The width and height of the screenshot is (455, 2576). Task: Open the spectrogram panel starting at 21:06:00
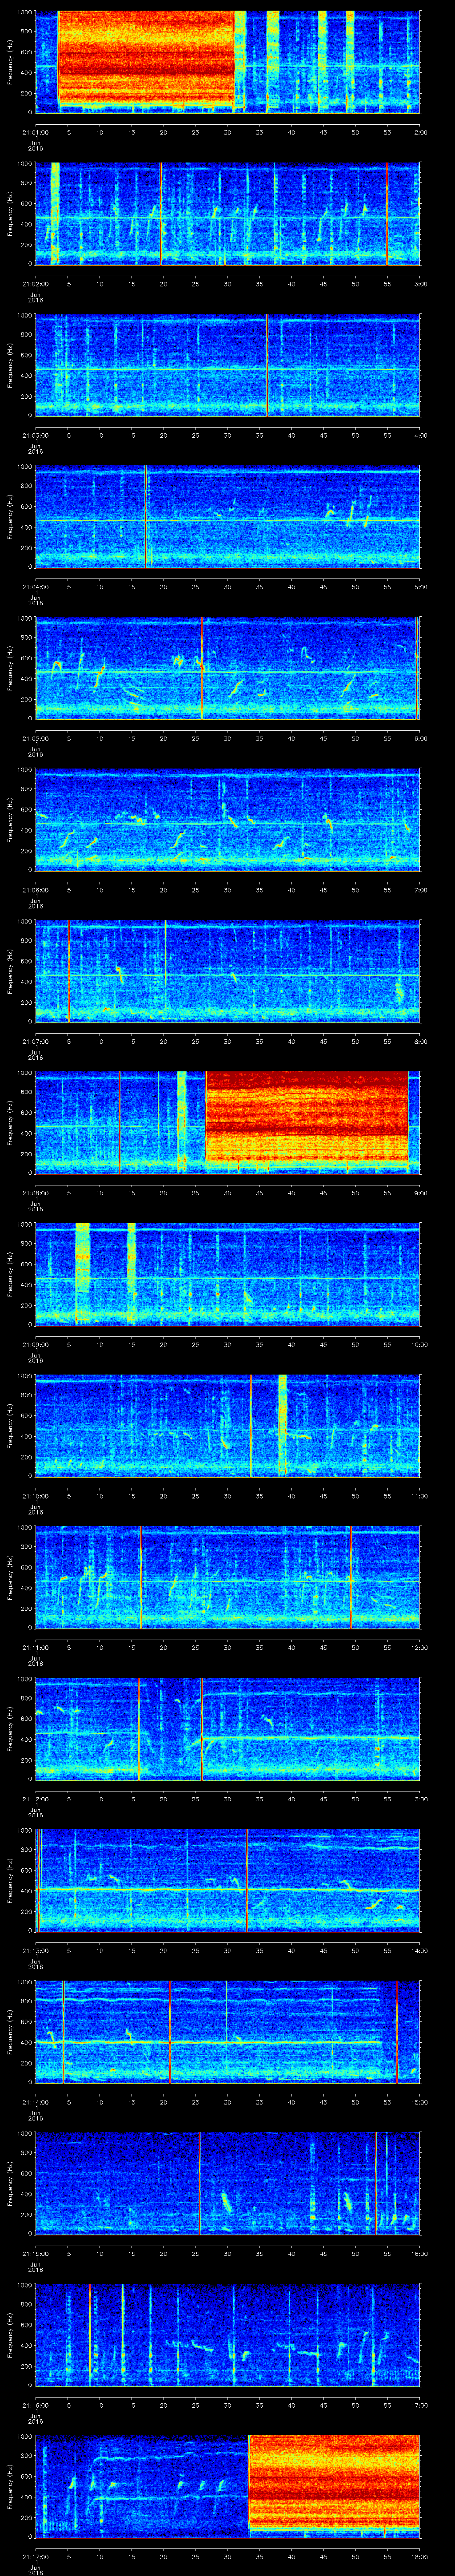point(227,820)
